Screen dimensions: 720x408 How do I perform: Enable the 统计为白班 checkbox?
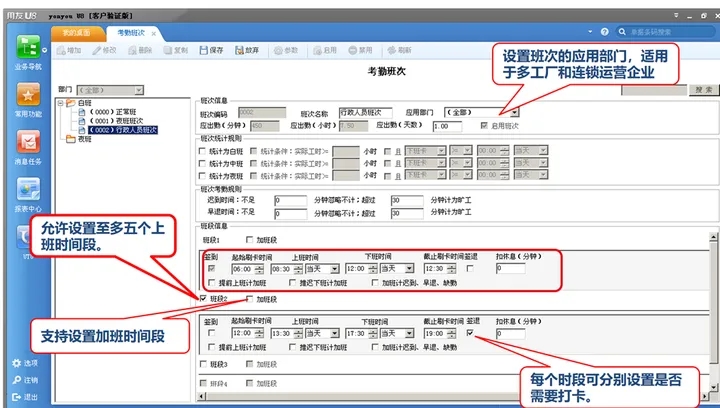(x=202, y=151)
